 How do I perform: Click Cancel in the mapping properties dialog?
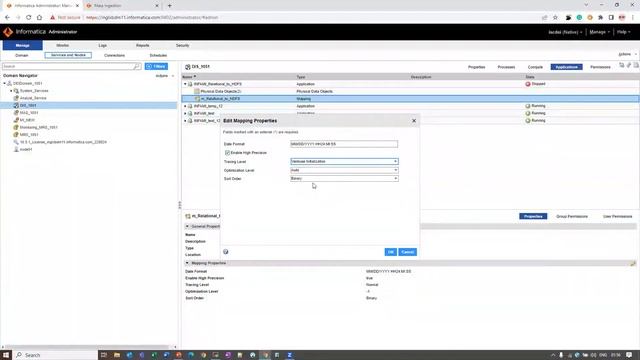407,252
